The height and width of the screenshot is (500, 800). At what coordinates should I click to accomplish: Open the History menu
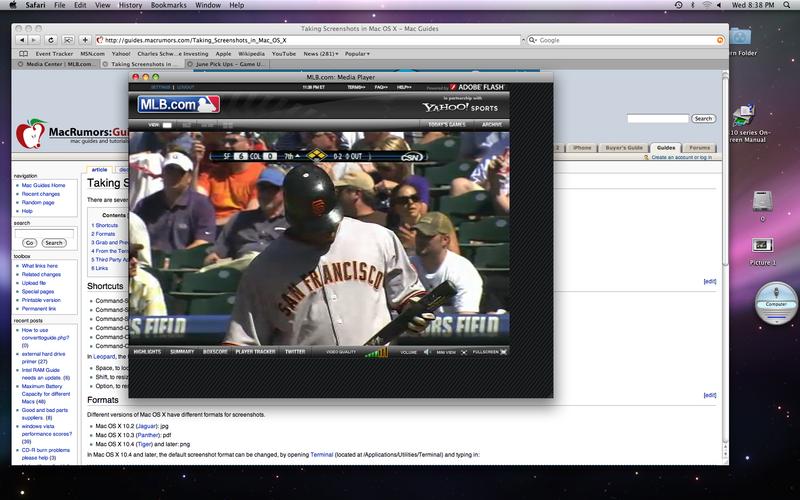pyautogui.click(x=131, y=5)
